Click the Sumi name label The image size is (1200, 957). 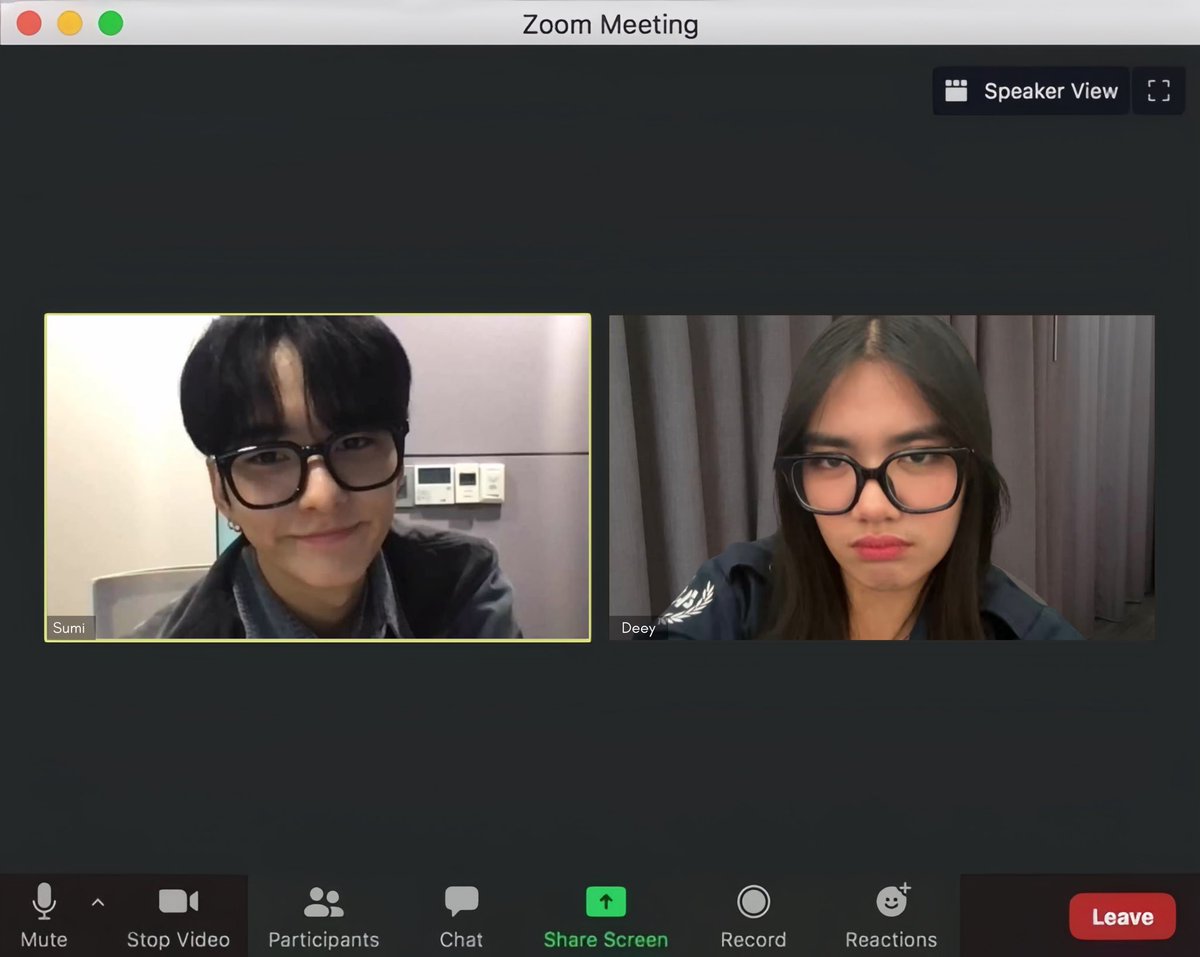(69, 628)
